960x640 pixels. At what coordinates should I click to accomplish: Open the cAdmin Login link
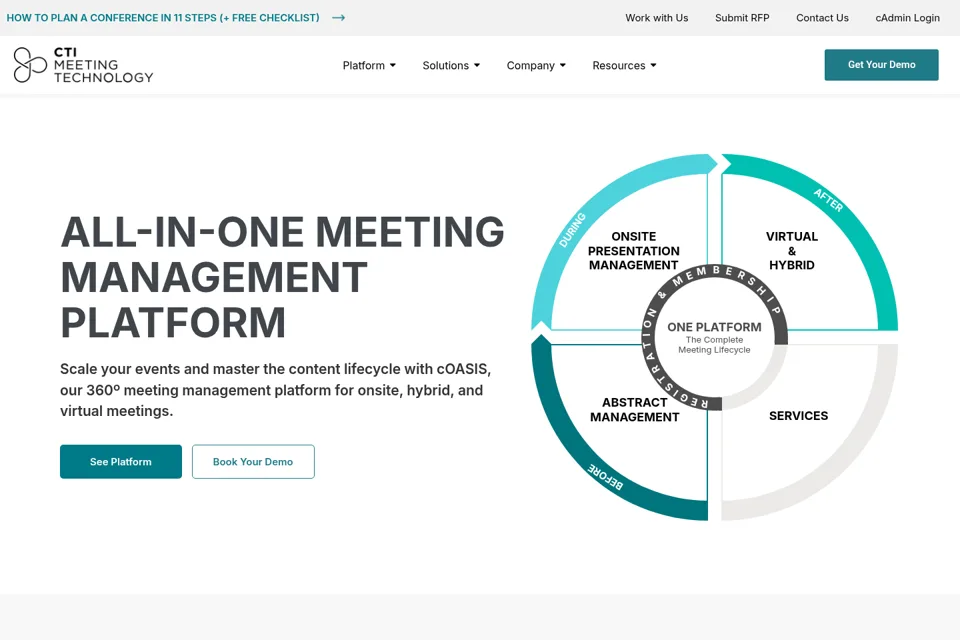pos(907,18)
